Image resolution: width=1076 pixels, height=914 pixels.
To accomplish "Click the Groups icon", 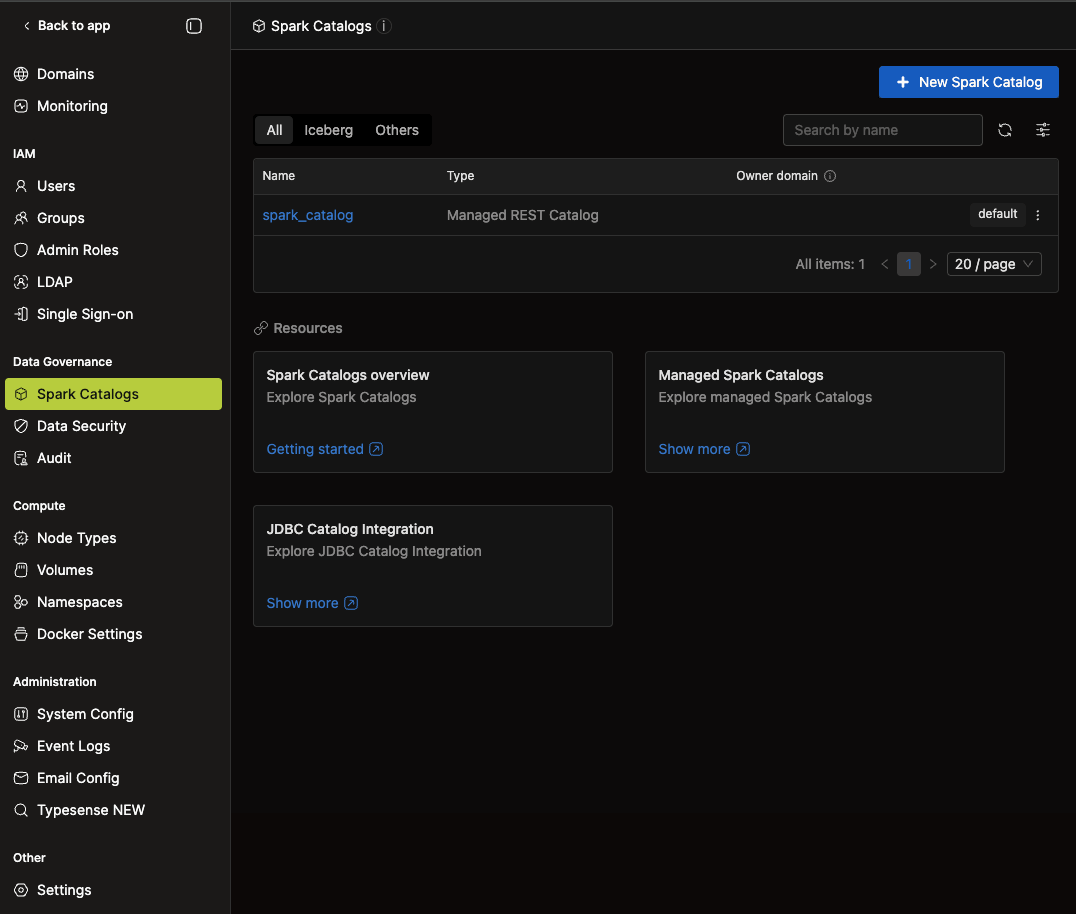I will pos(21,218).
